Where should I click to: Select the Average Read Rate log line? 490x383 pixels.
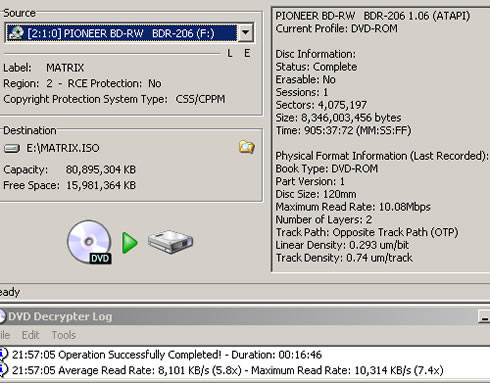pos(228,370)
